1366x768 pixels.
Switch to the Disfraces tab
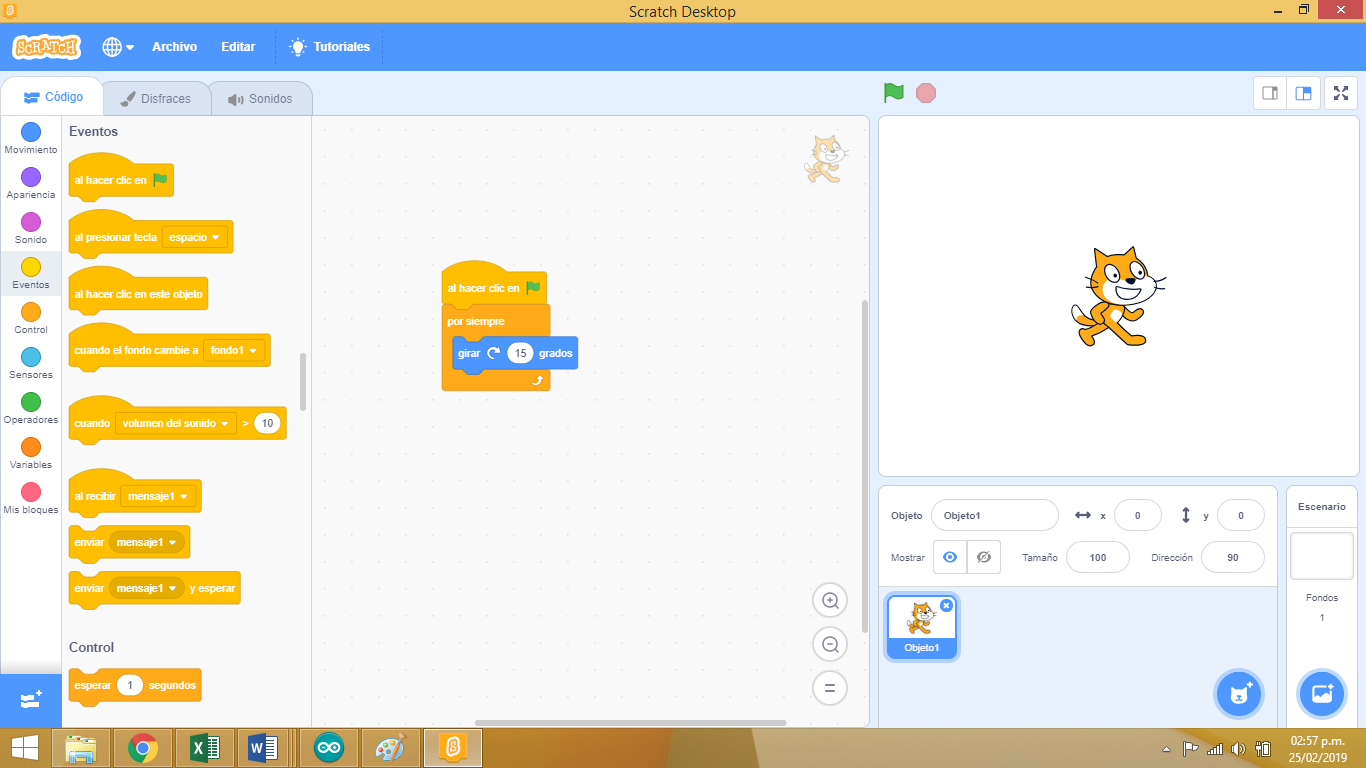[156, 97]
